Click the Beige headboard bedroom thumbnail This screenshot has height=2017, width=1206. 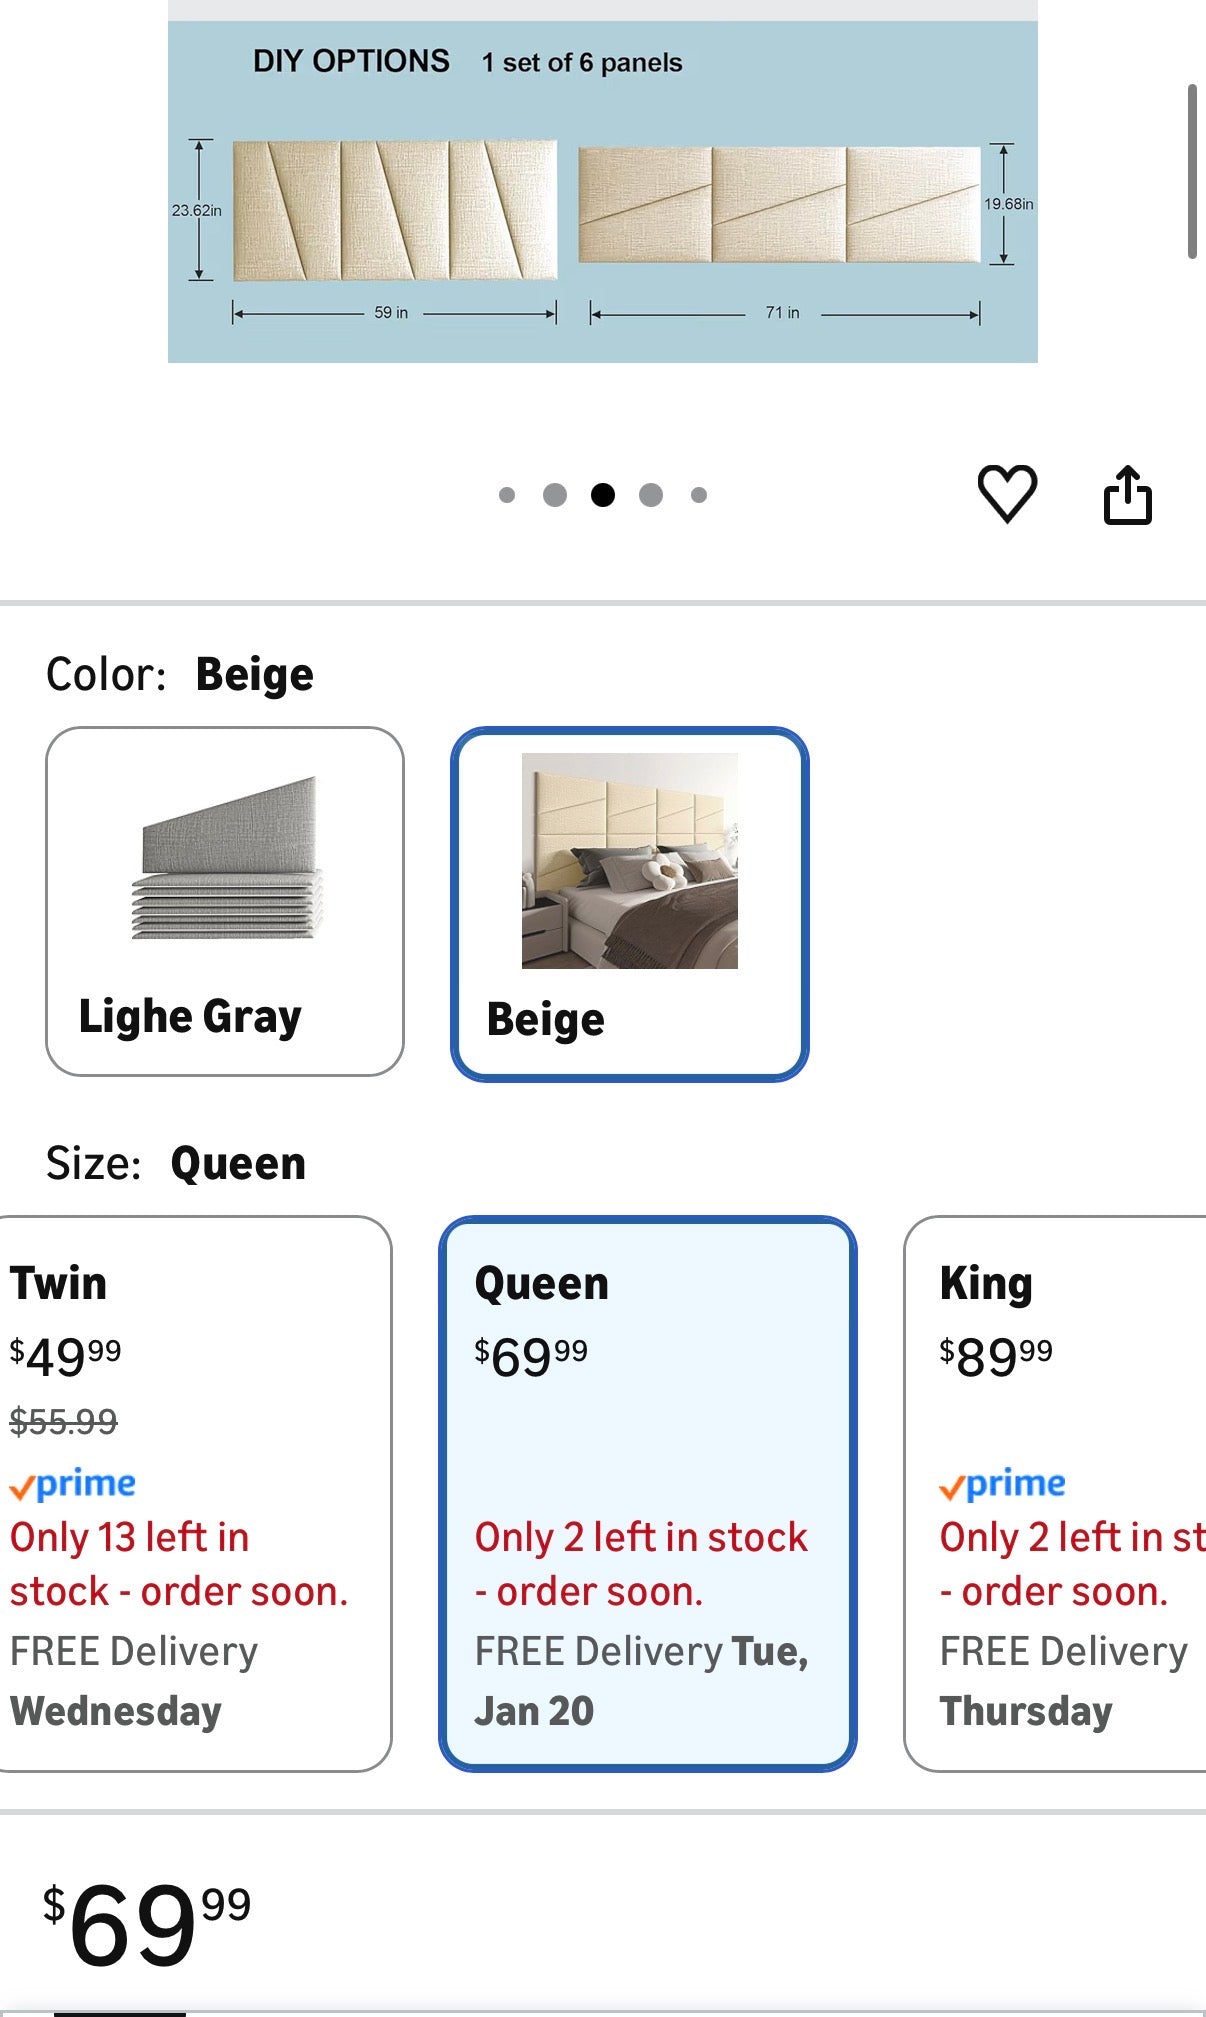[x=630, y=861]
